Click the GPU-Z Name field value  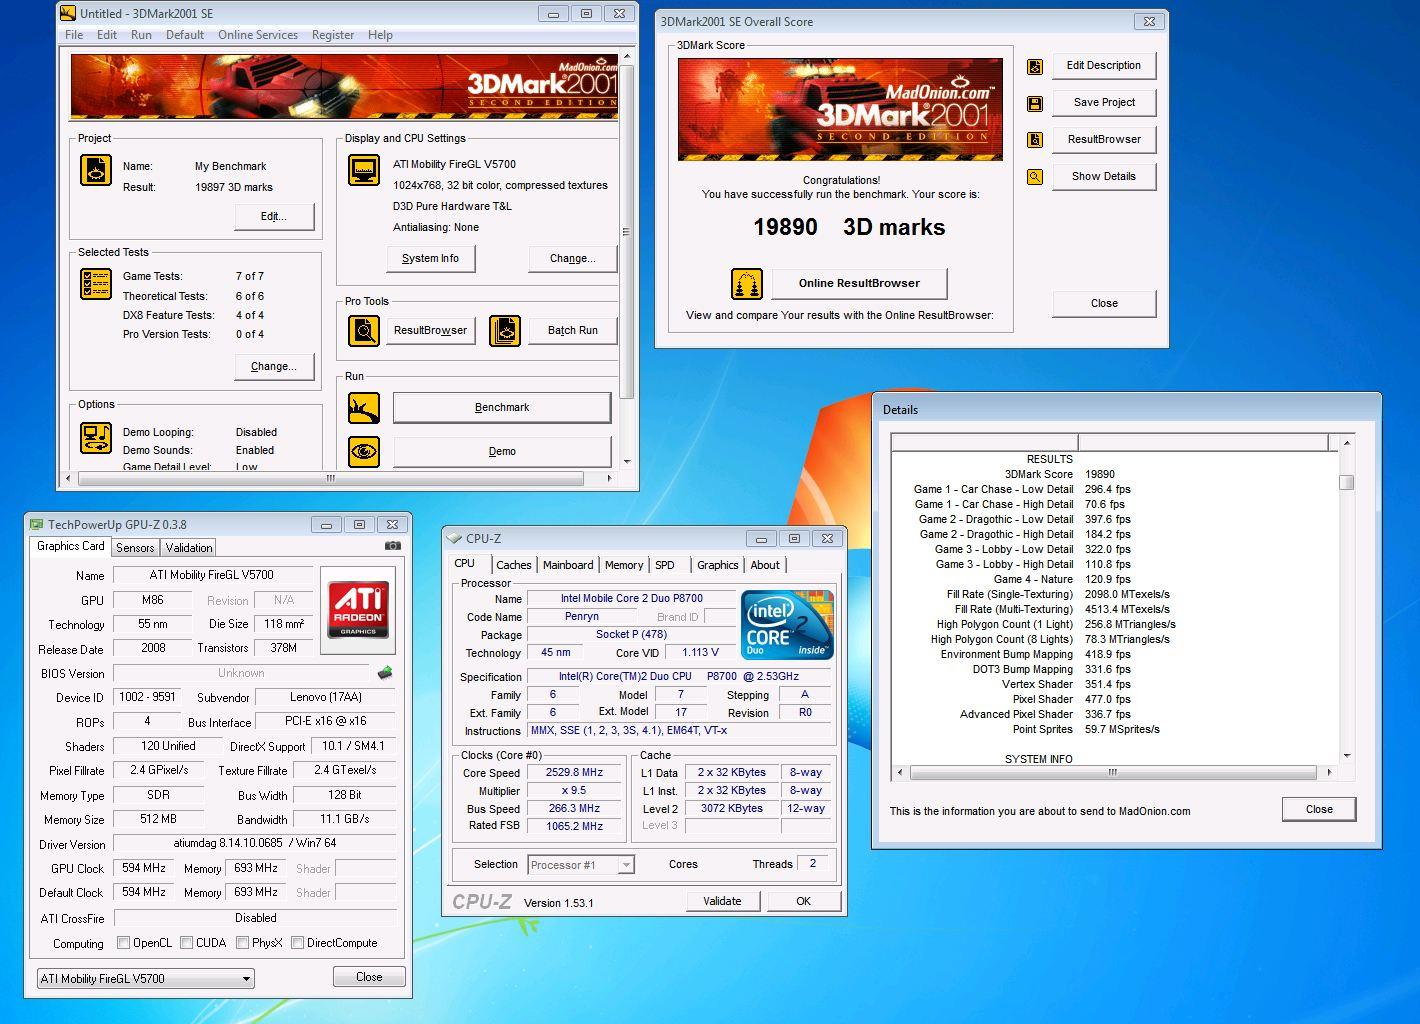point(212,575)
